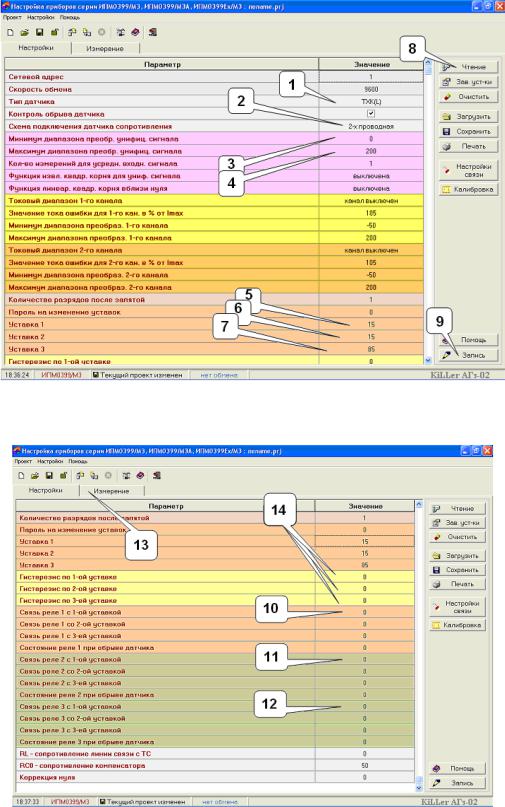Click the floppy disk save icon in top window toolbar
505x807 pixels.
[39, 32]
